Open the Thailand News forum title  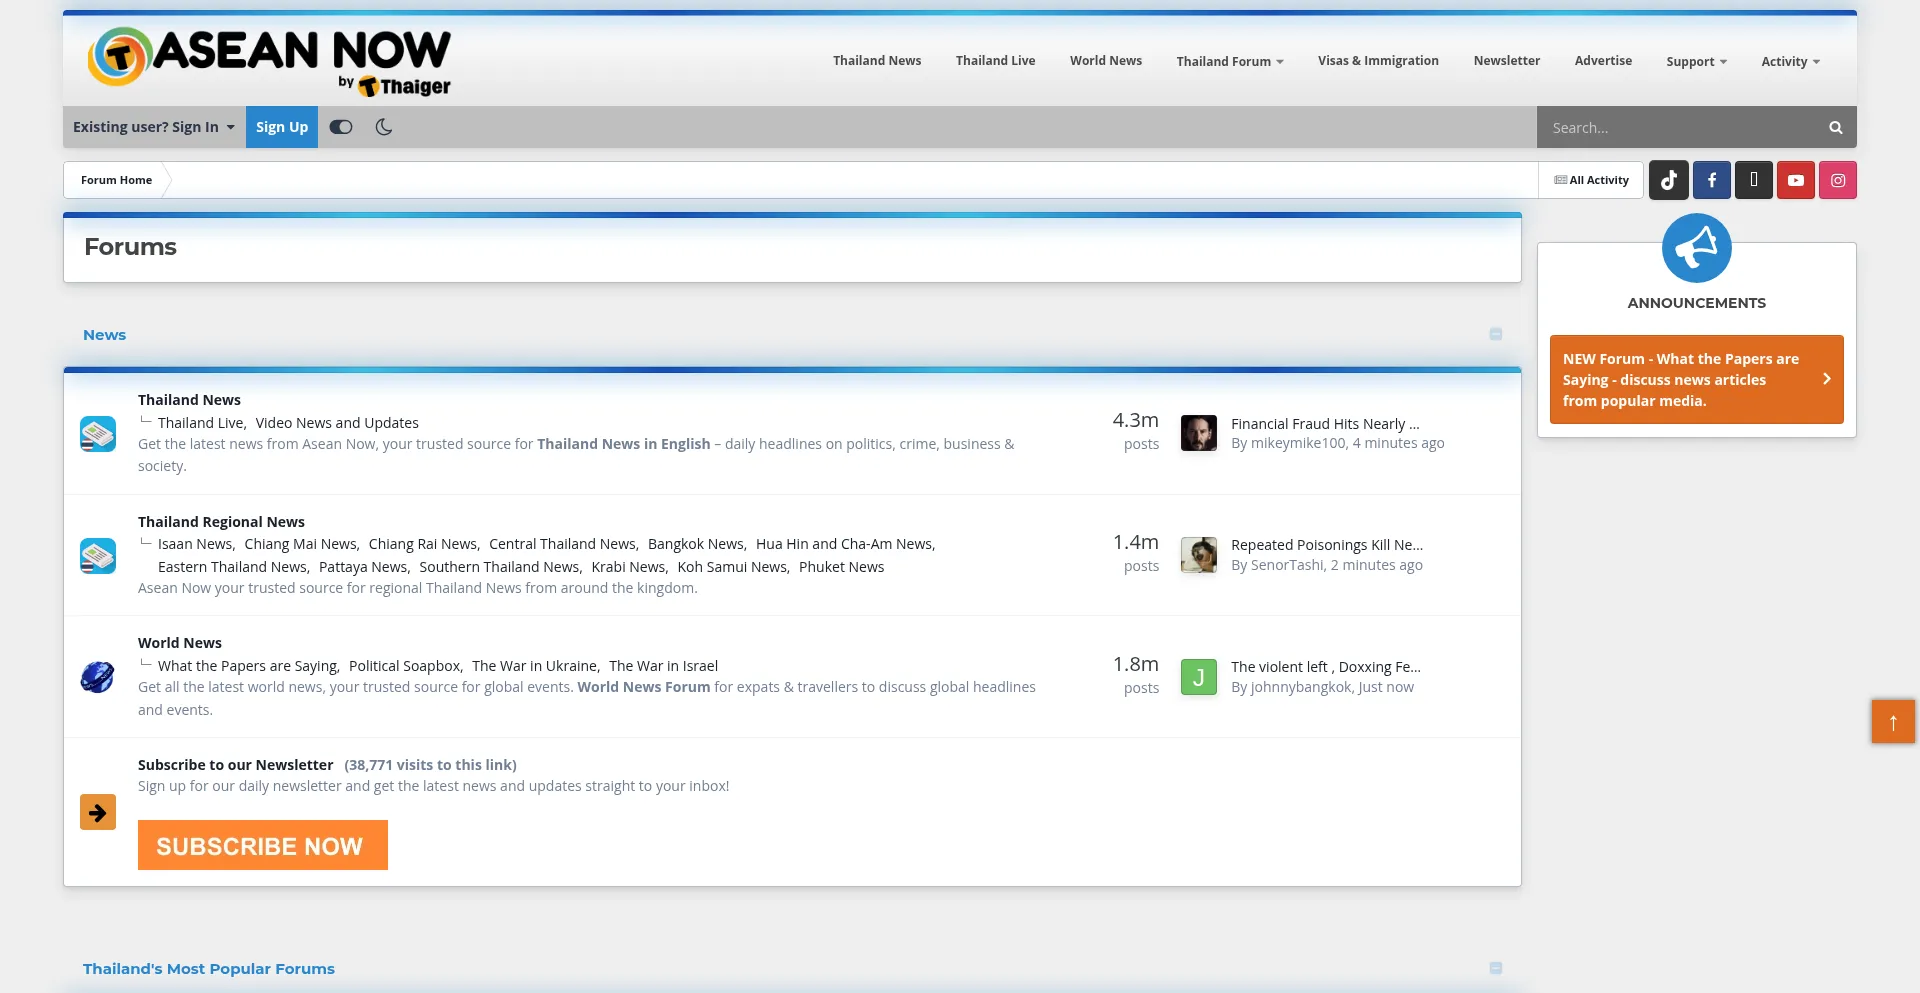pyautogui.click(x=189, y=400)
